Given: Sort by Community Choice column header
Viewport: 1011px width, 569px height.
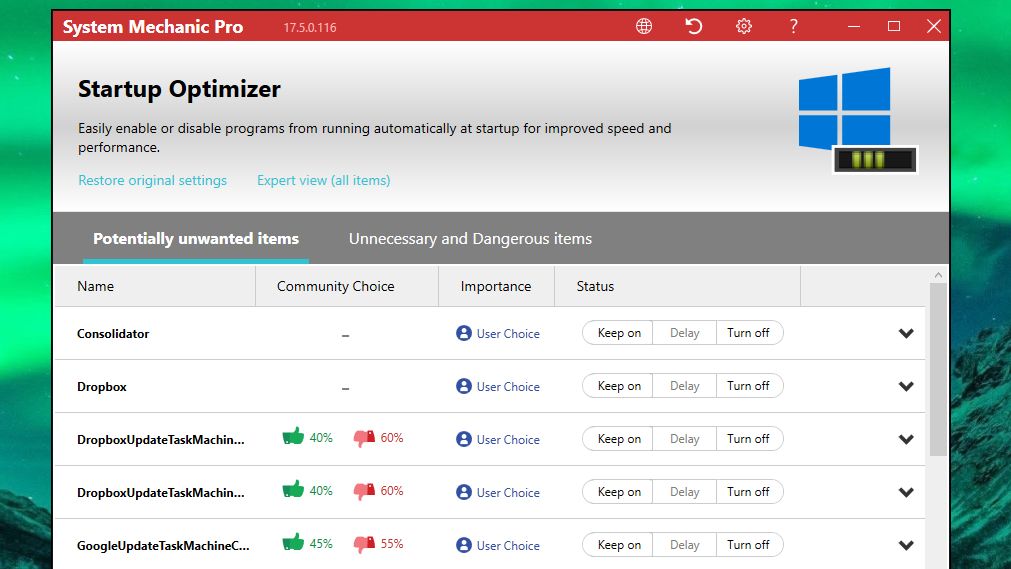Looking at the screenshot, I should coord(335,286).
